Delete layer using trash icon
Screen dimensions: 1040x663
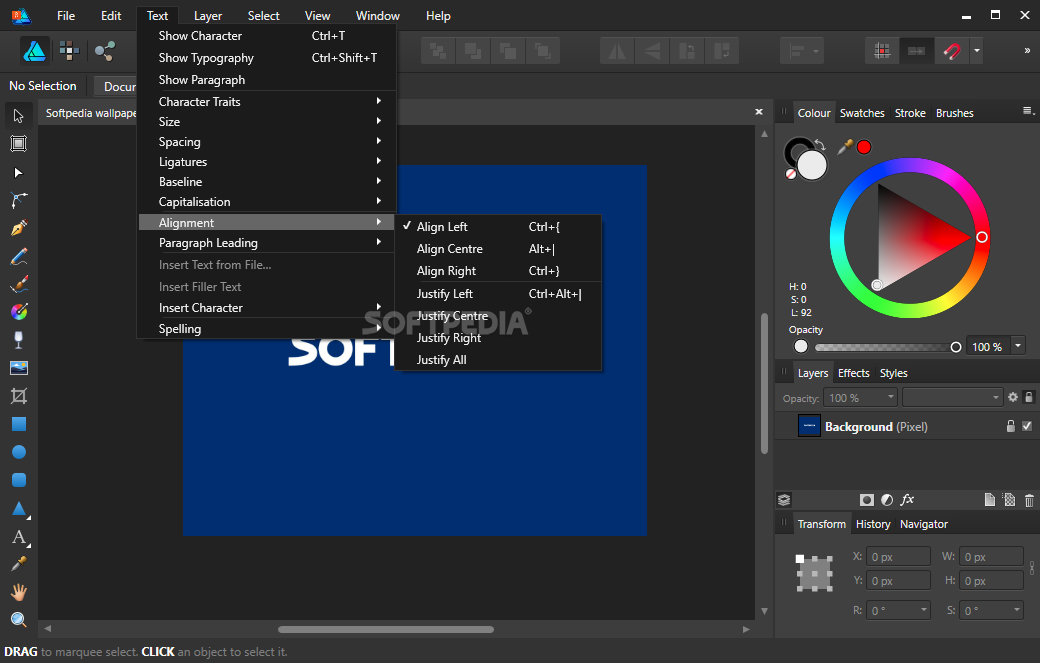click(x=1029, y=500)
